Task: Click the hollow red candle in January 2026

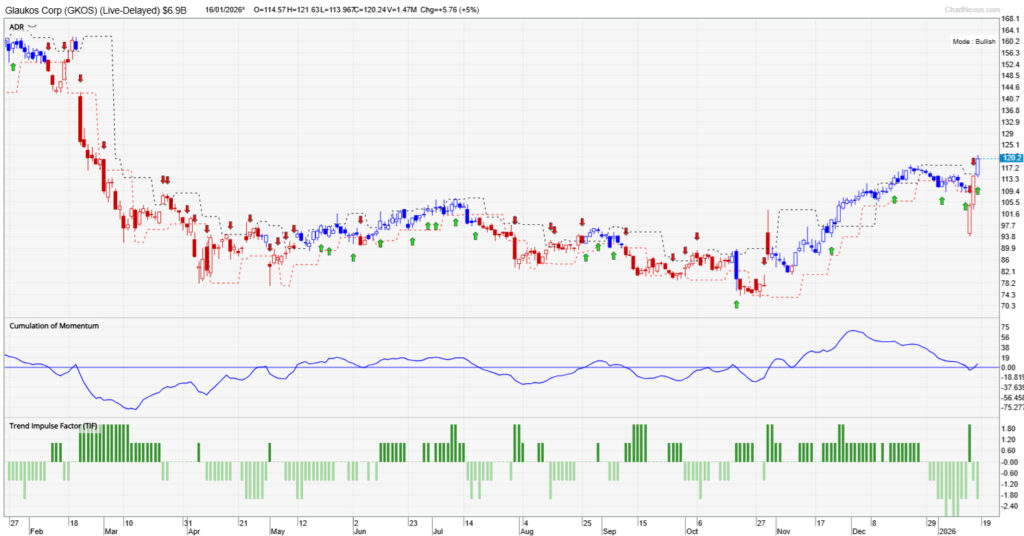Action: tap(970, 219)
